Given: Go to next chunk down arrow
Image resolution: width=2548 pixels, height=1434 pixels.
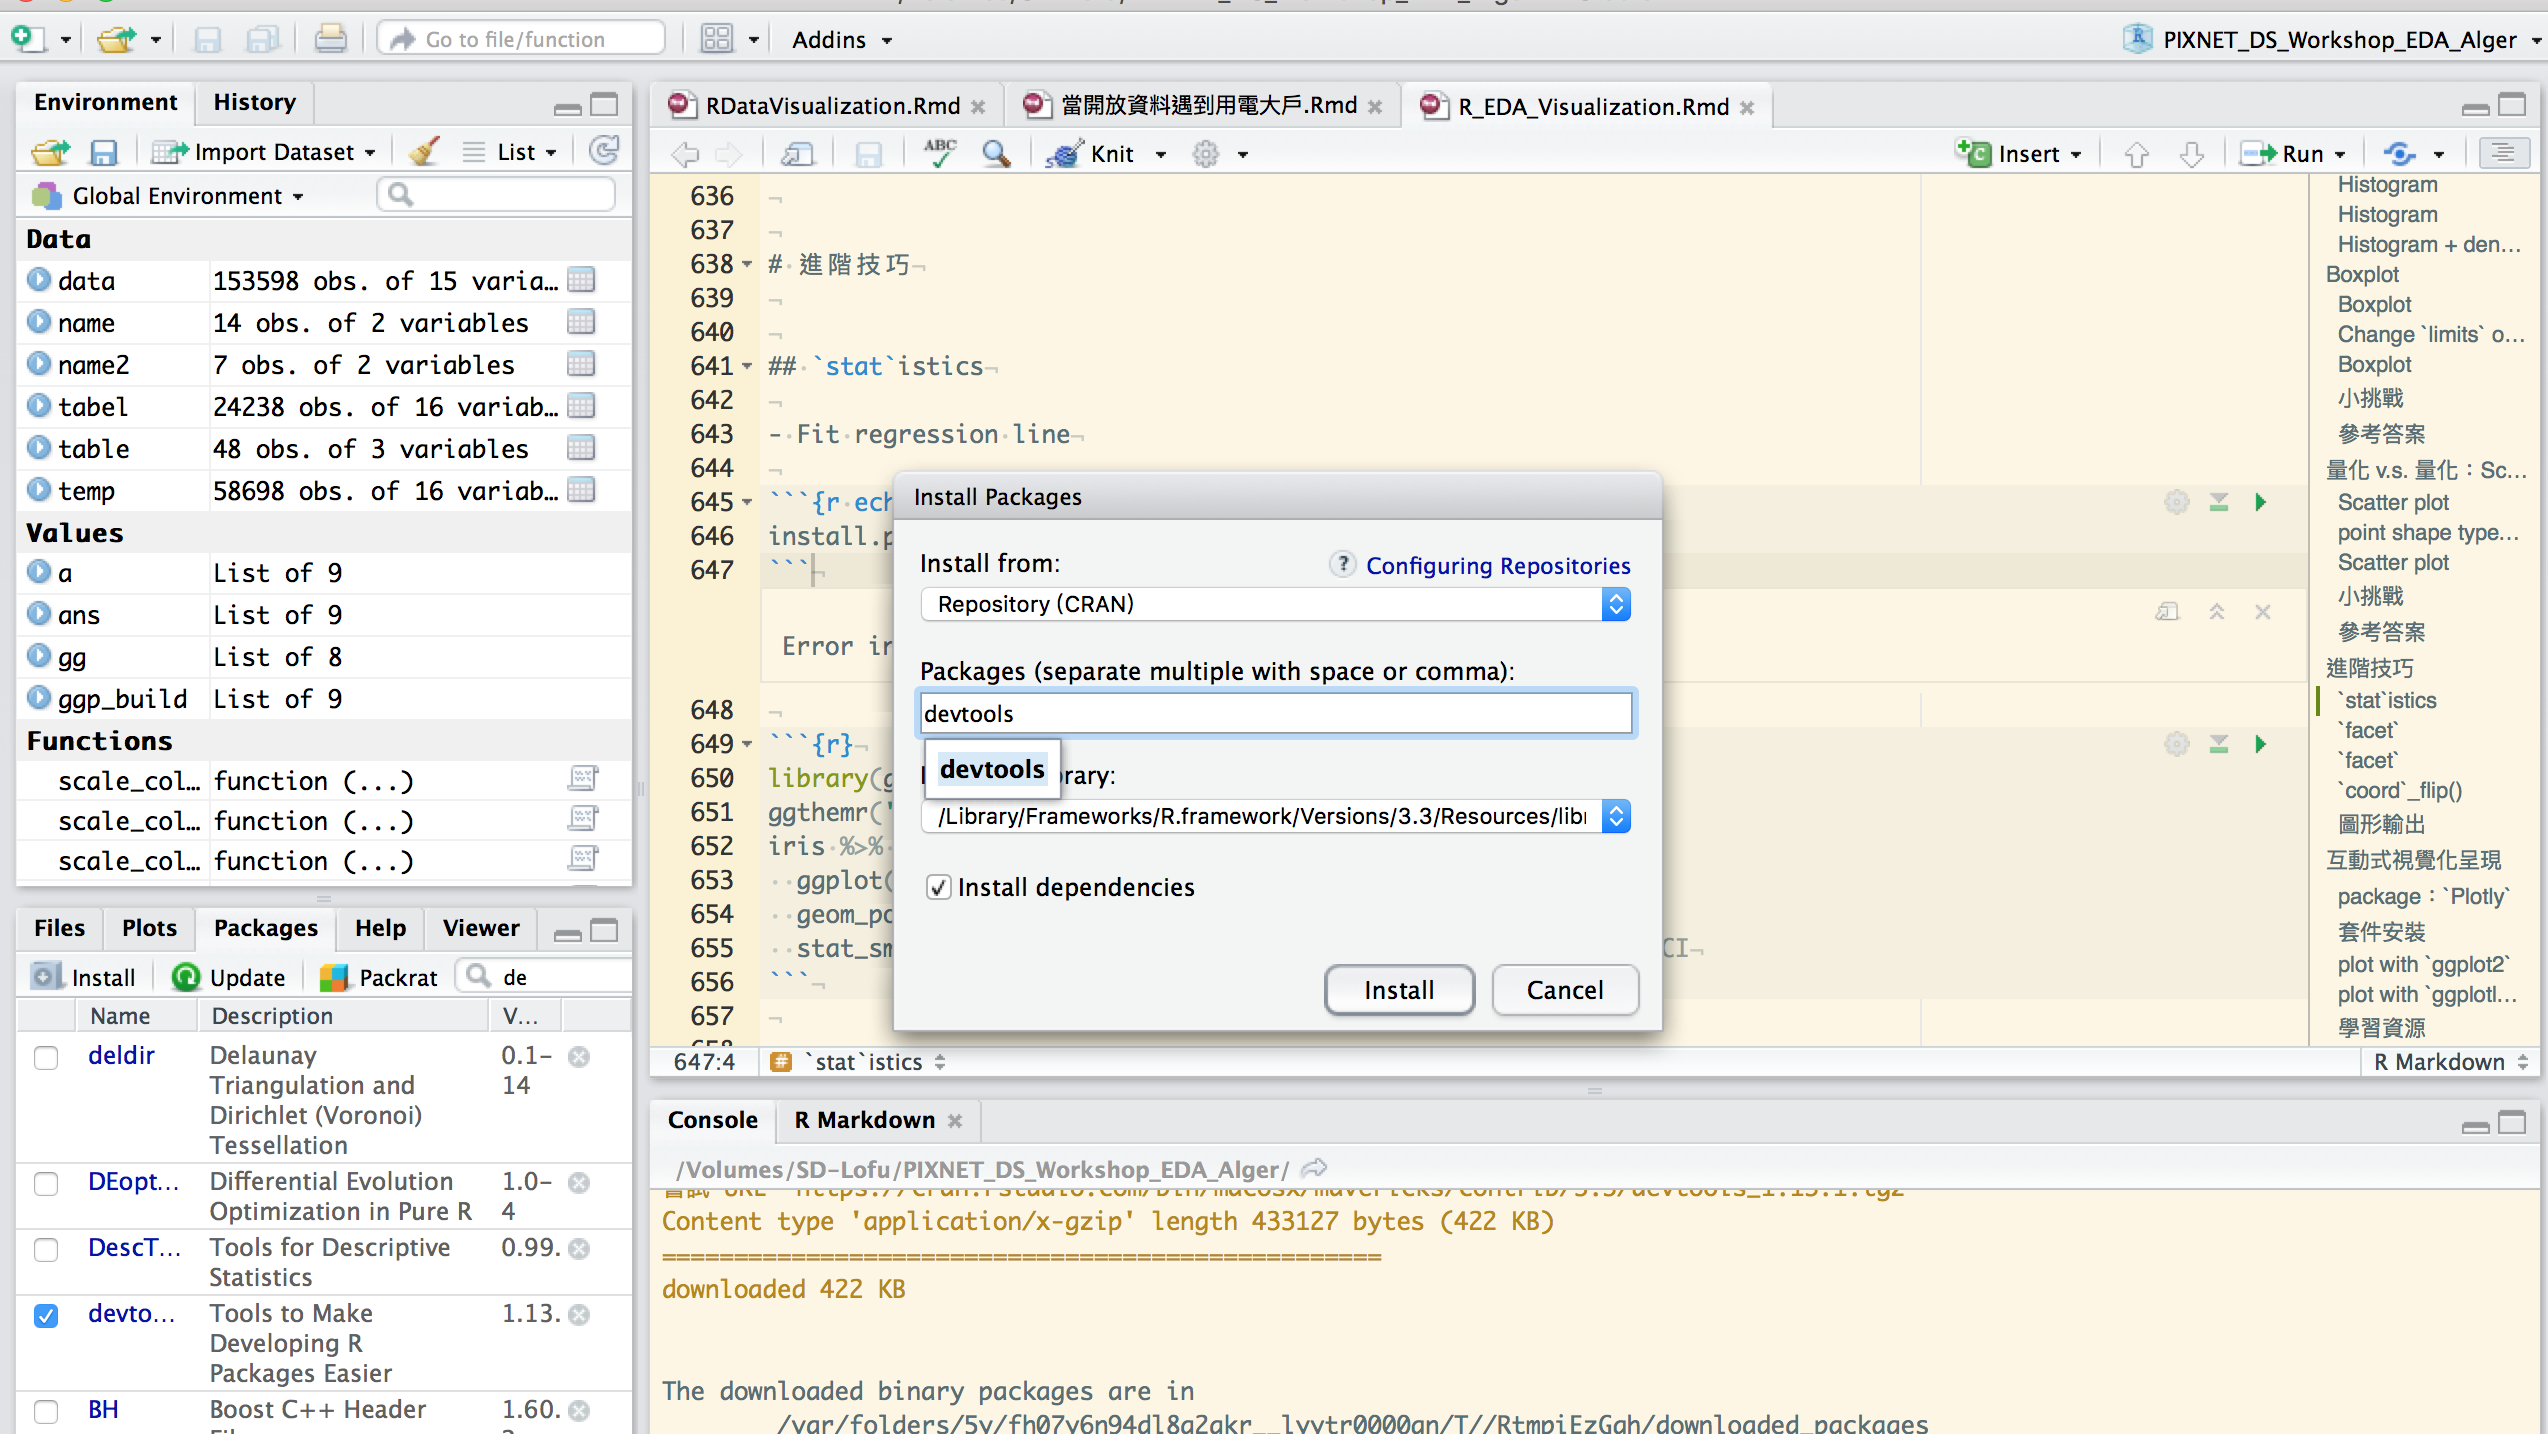Looking at the screenshot, I should (x=2192, y=154).
